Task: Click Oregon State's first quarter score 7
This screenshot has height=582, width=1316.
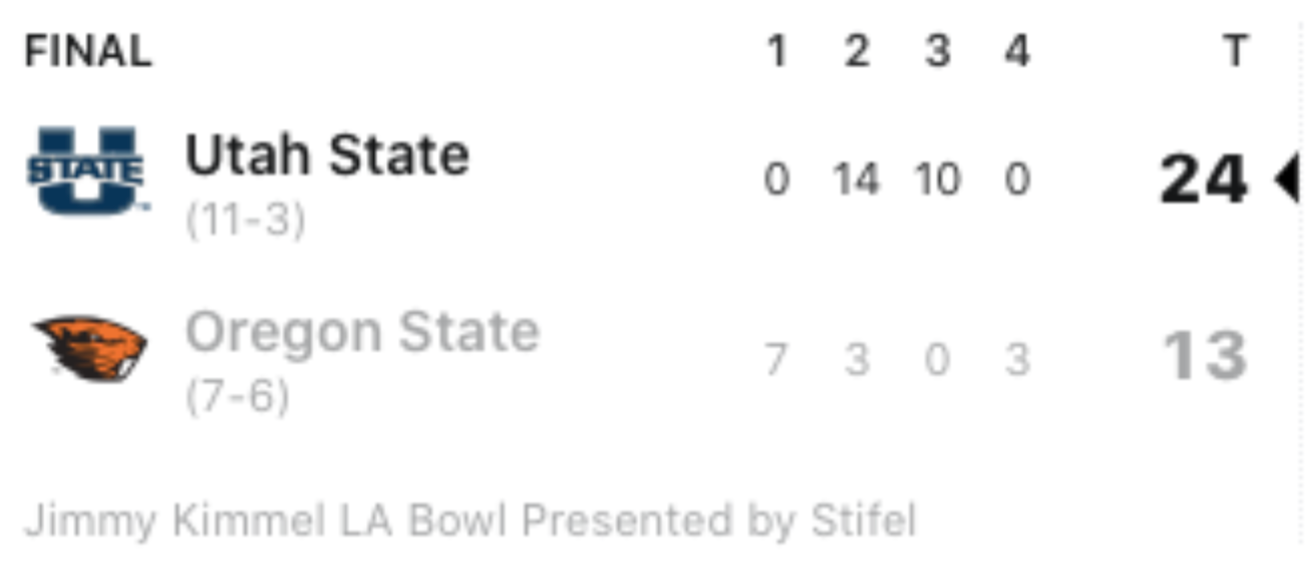Action: 776,358
